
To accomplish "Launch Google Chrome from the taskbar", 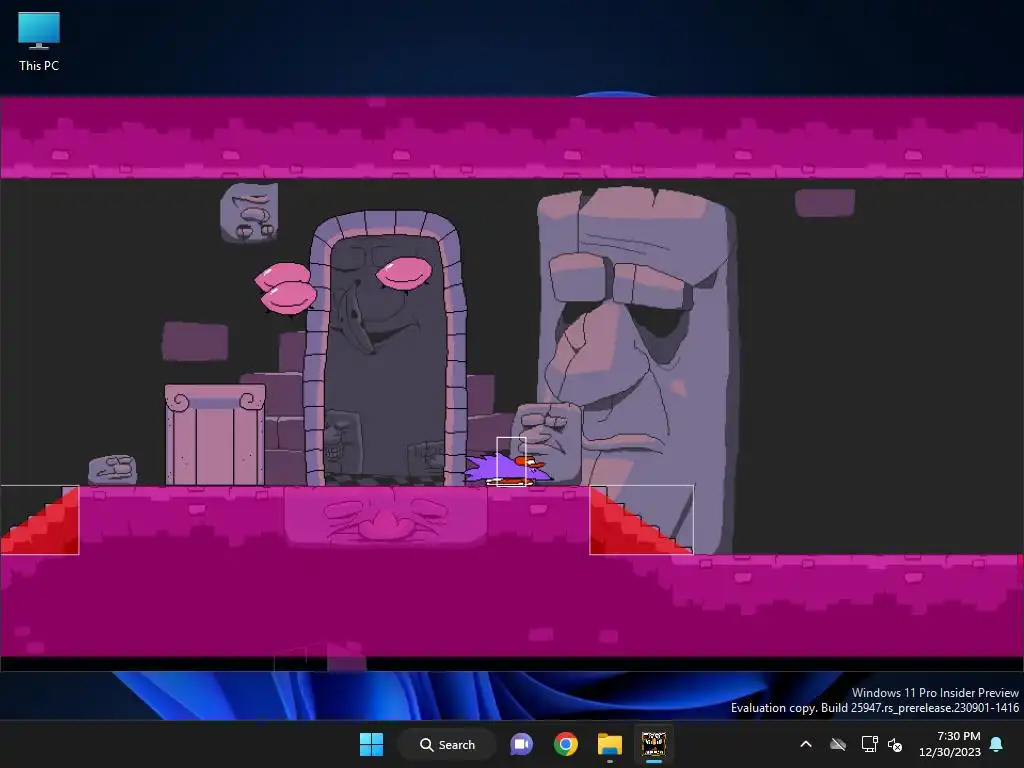I will 566,744.
